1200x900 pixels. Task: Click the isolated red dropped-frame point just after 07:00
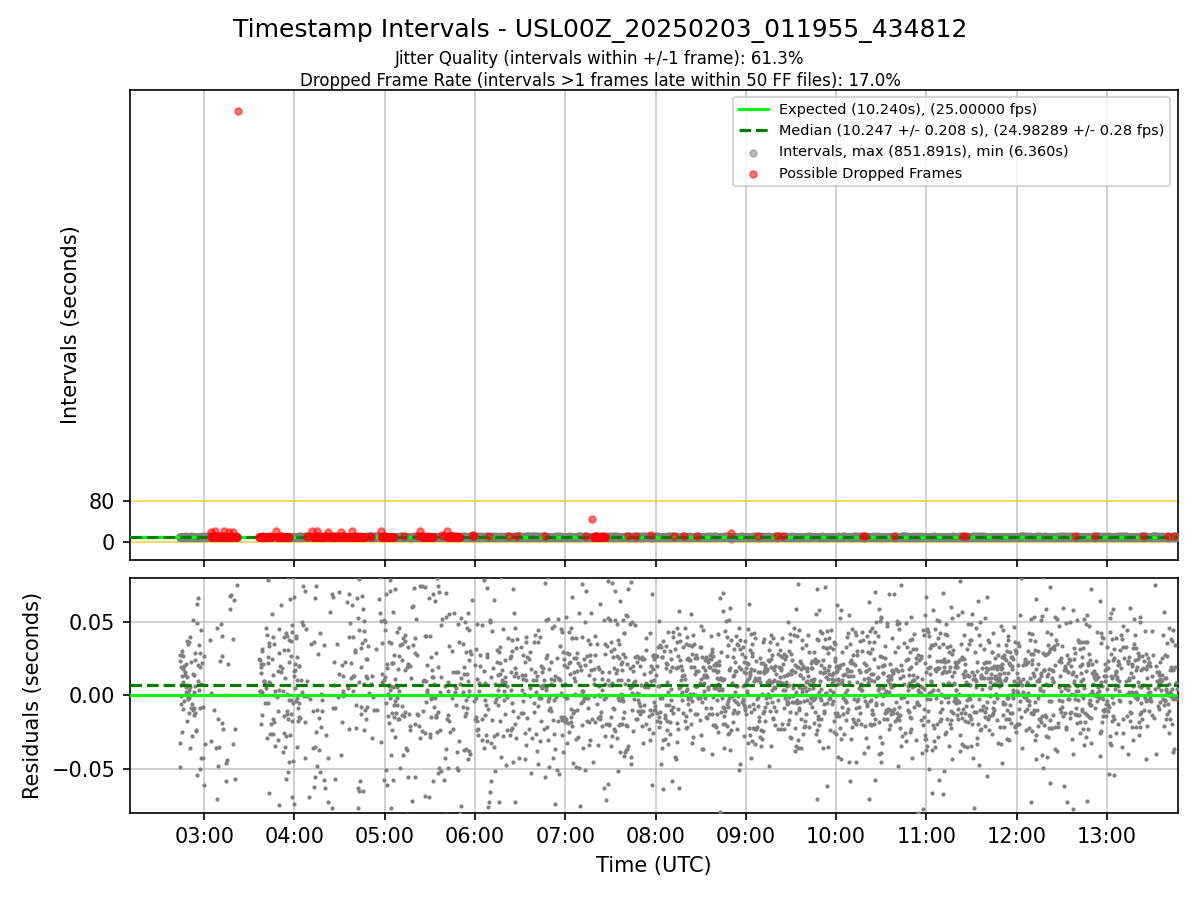(592, 519)
